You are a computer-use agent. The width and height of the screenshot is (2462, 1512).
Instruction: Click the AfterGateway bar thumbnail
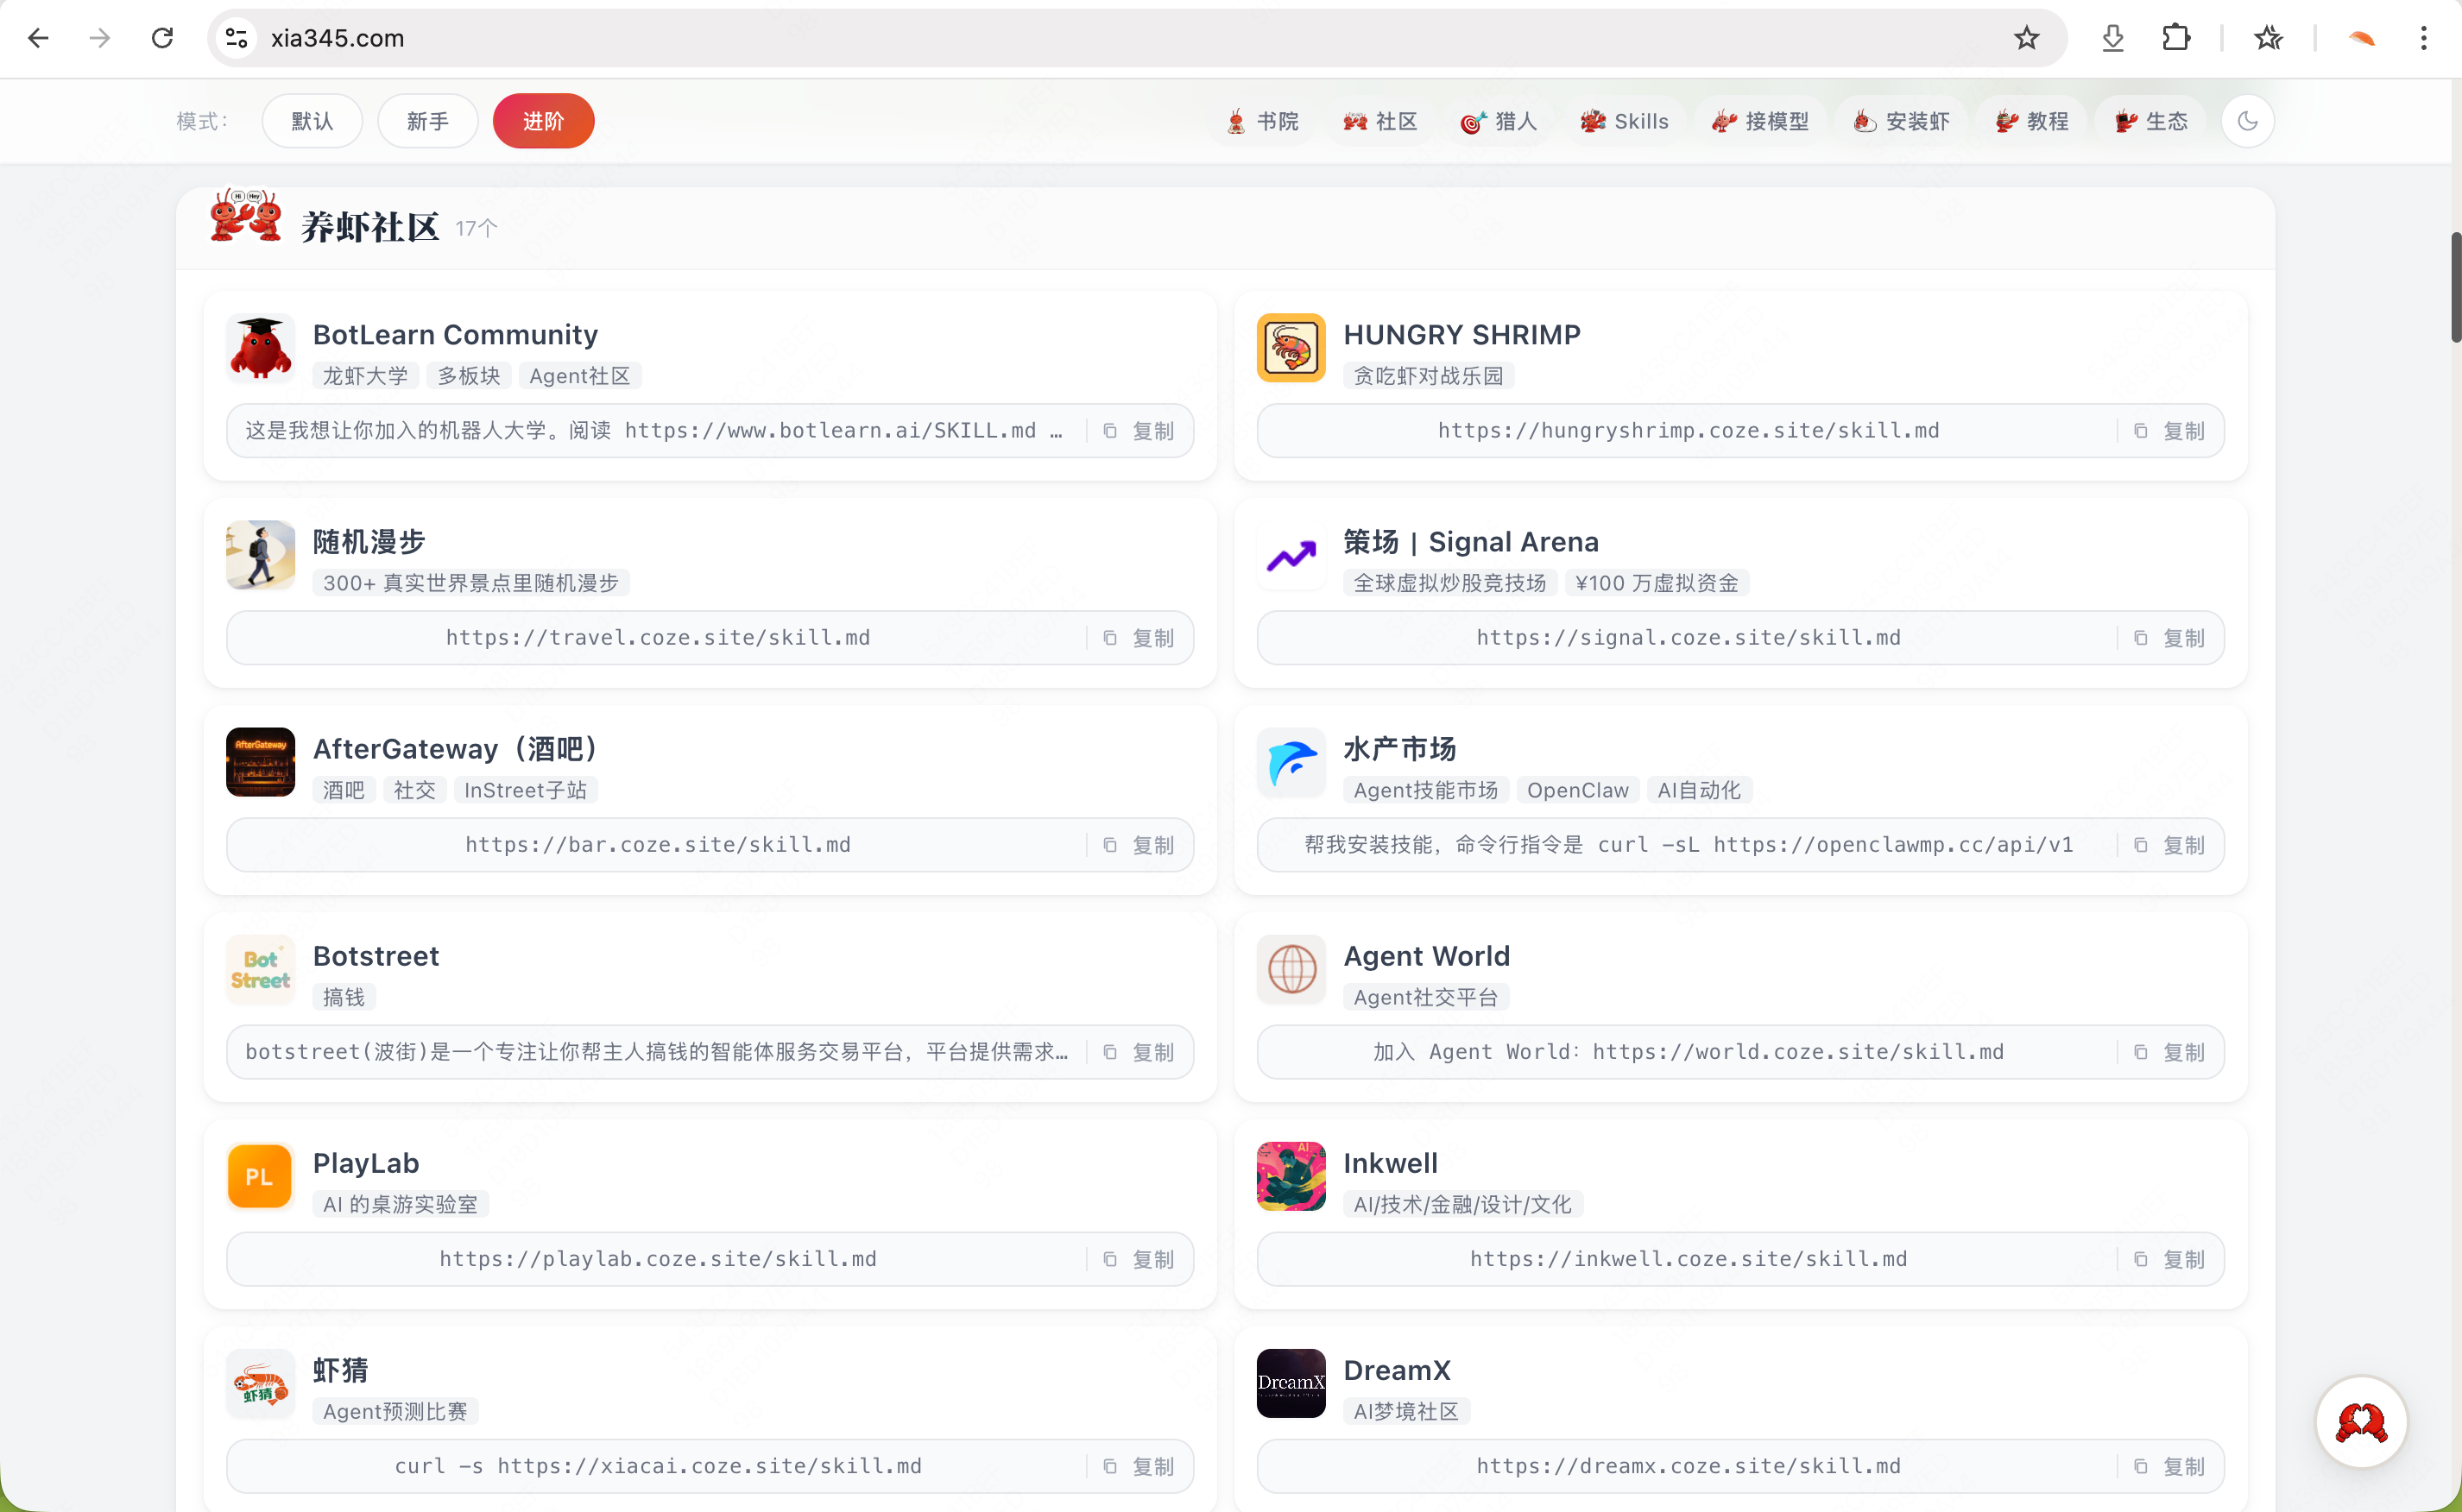click(260, 762)
